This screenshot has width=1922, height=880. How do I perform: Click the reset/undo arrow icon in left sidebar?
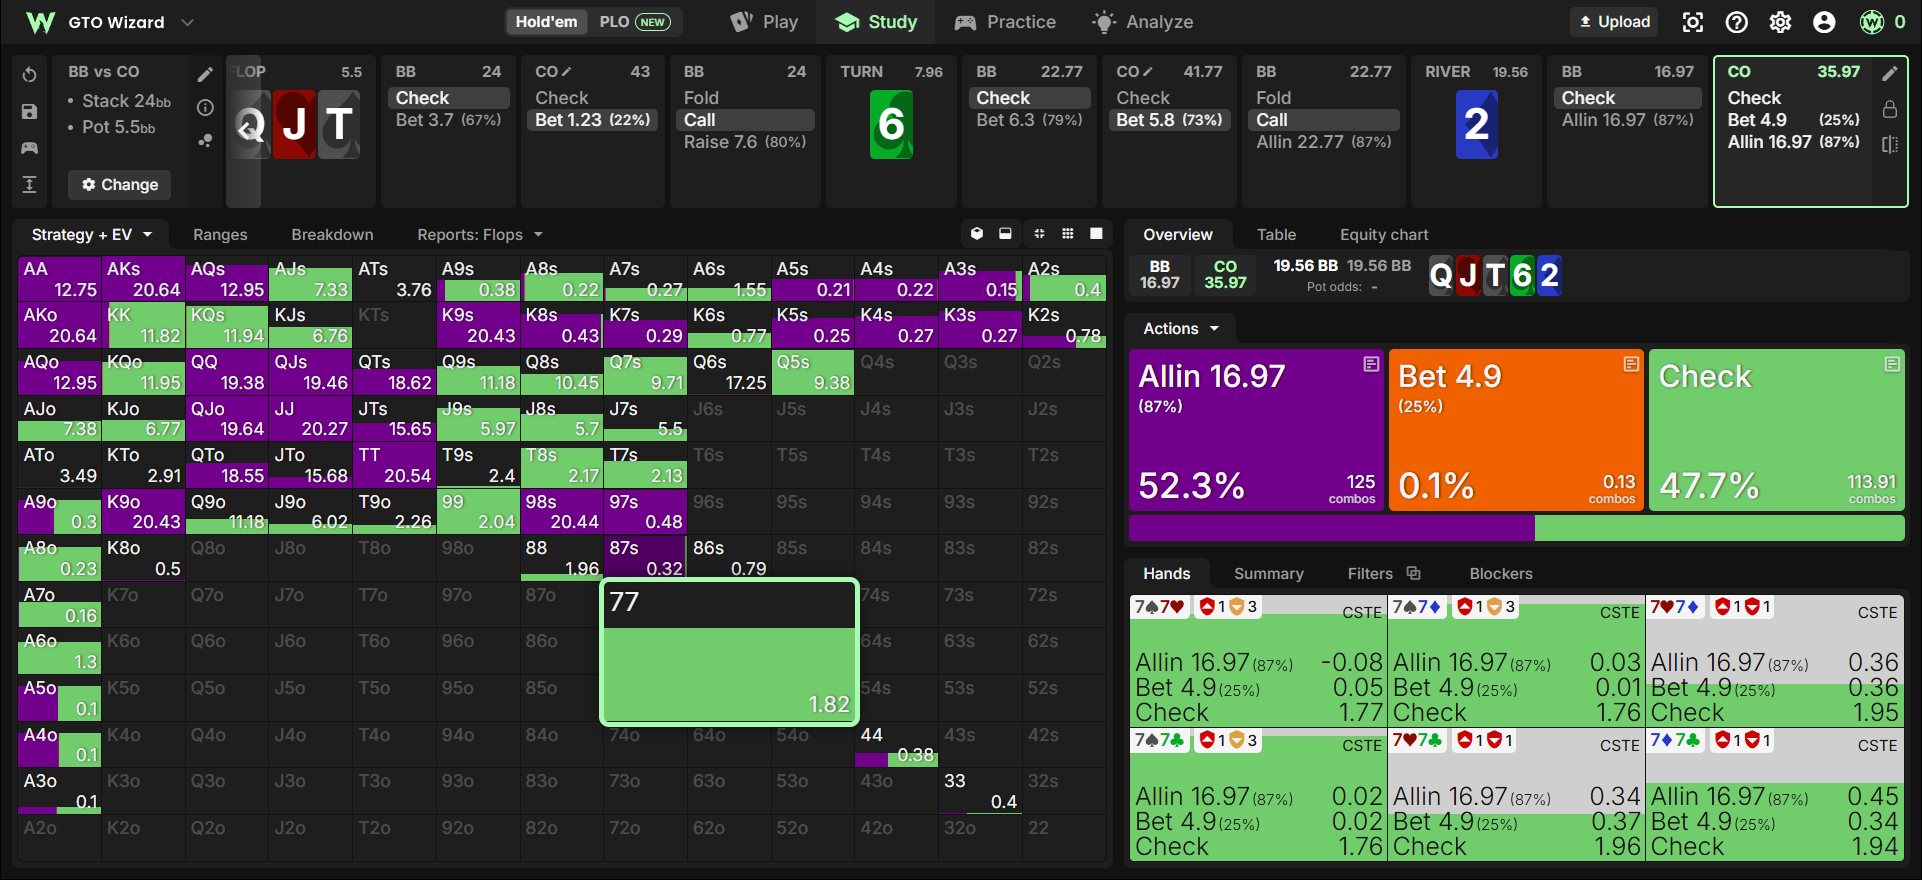tap(29, 75)
